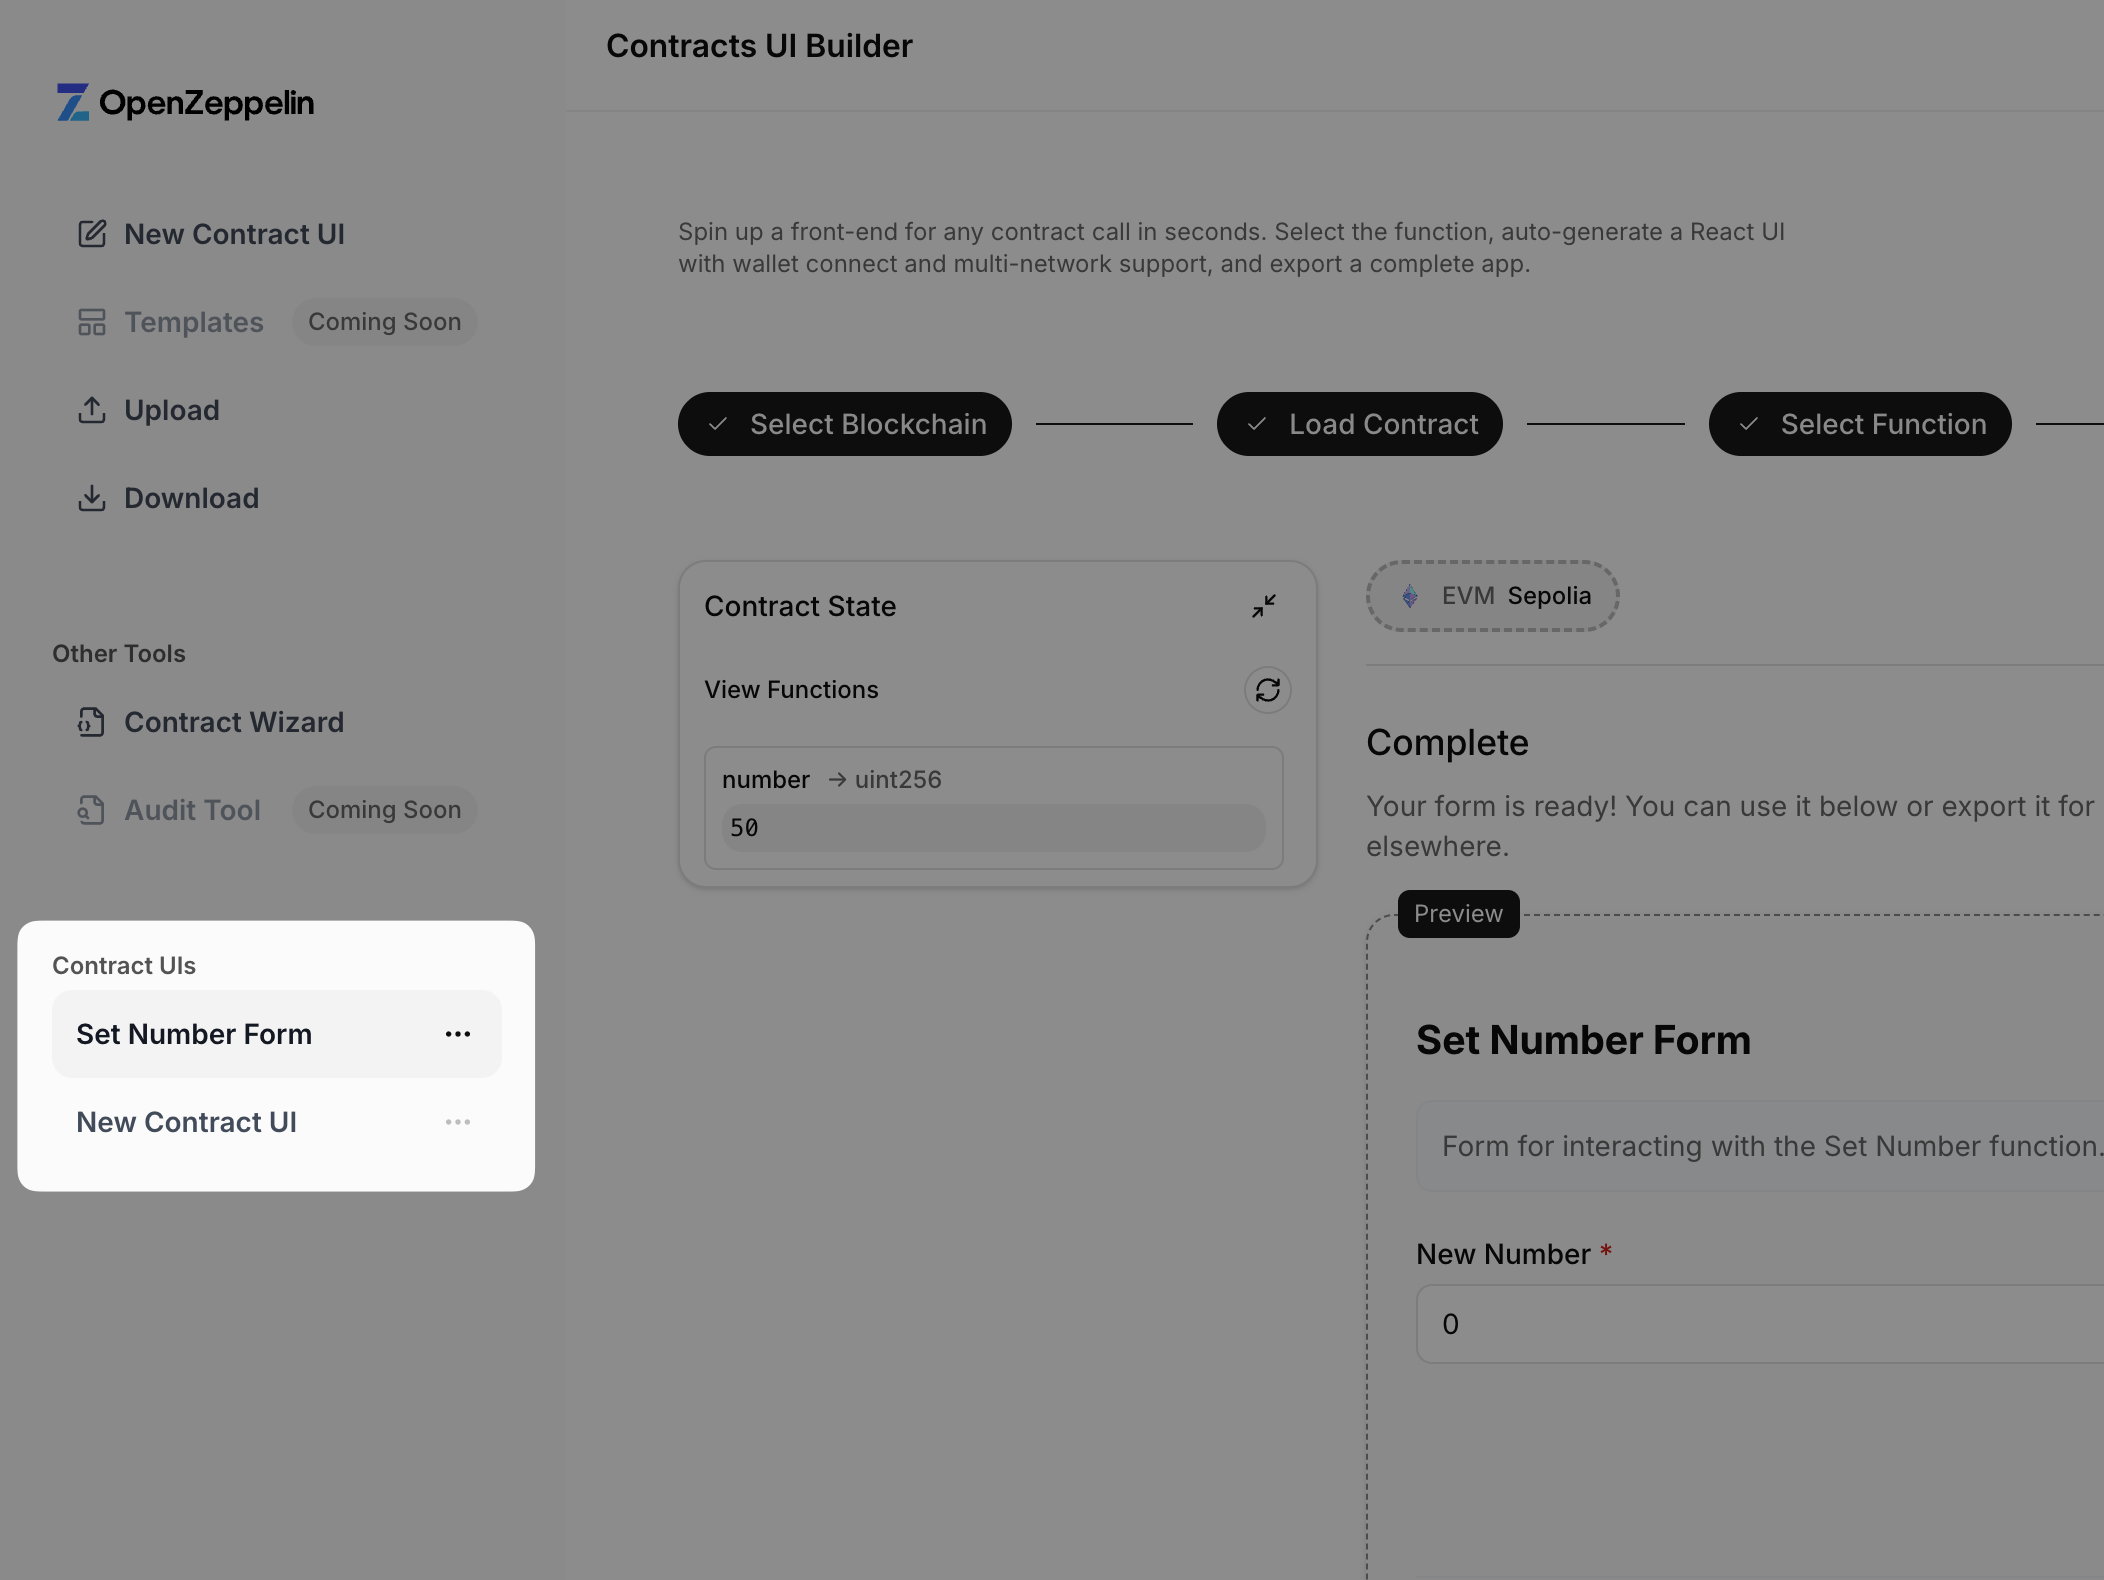Open options menu for Set Number Form
The image size is (2104, 1580).
point(458,1034)
